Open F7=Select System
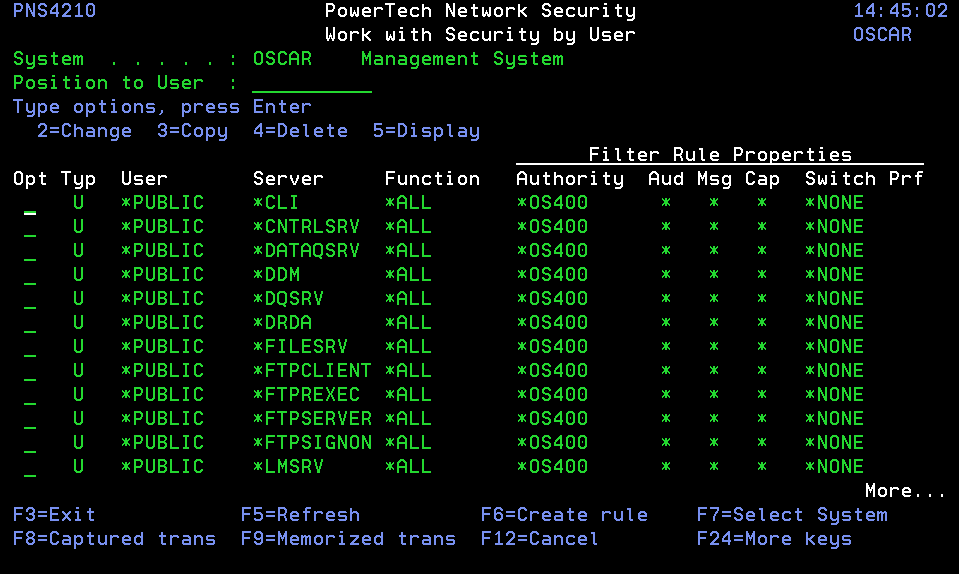This screenshot has height=574, width=959. tap(792, 515)
